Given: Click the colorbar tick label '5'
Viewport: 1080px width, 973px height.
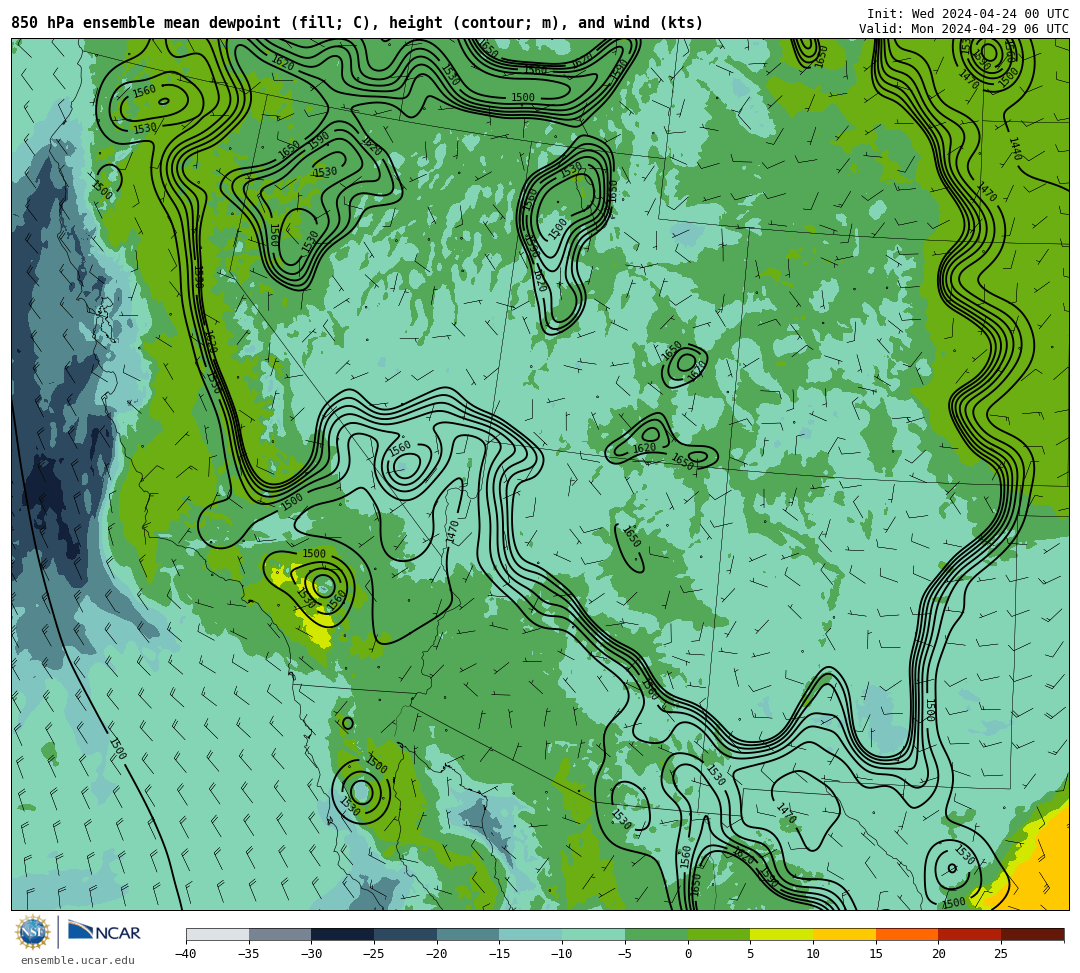Looking at the screenshot, I should tap(750, 954).
